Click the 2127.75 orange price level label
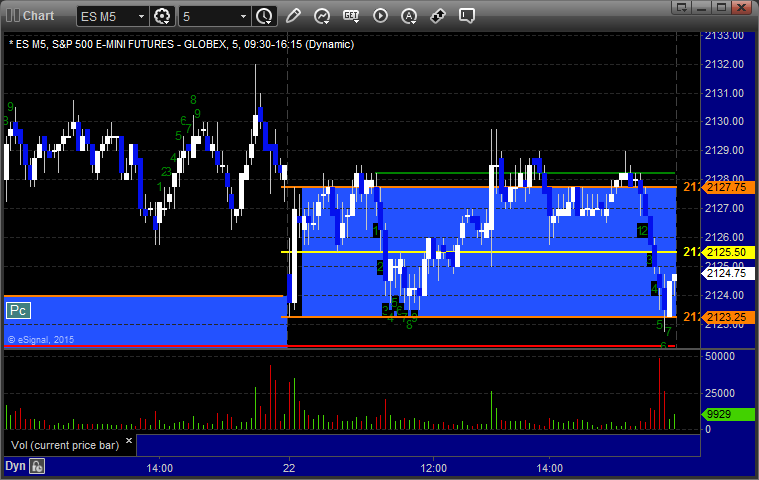Viewport: 759px width, 480px height. coord(715,187)
